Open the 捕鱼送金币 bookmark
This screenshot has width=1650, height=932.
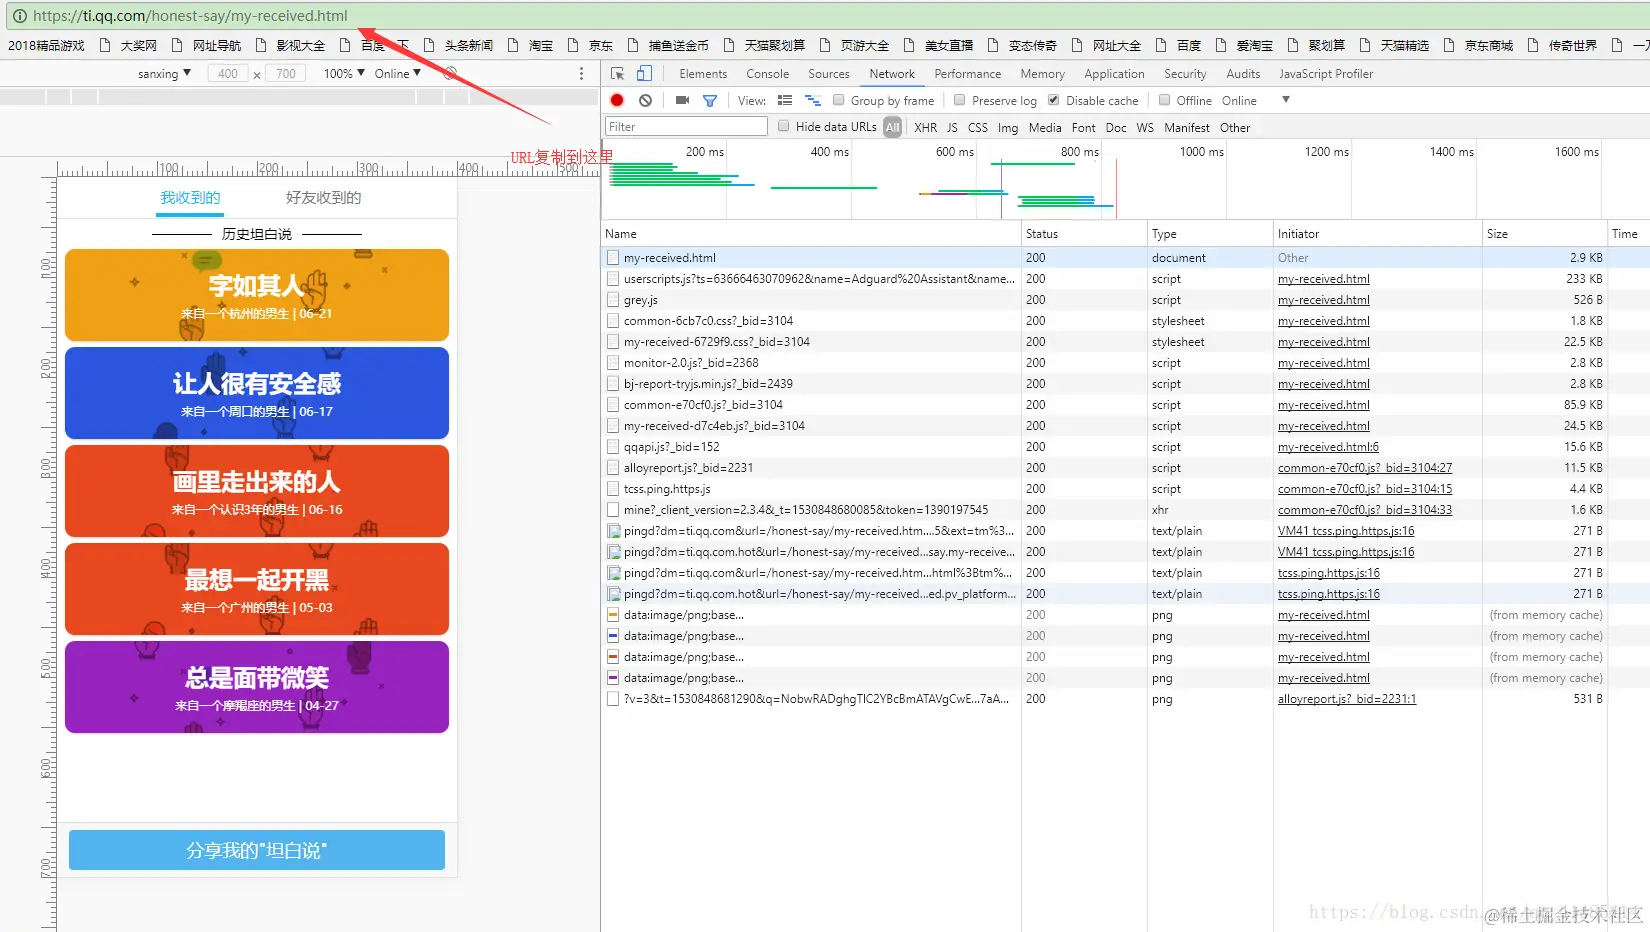(x=668, y=46)
